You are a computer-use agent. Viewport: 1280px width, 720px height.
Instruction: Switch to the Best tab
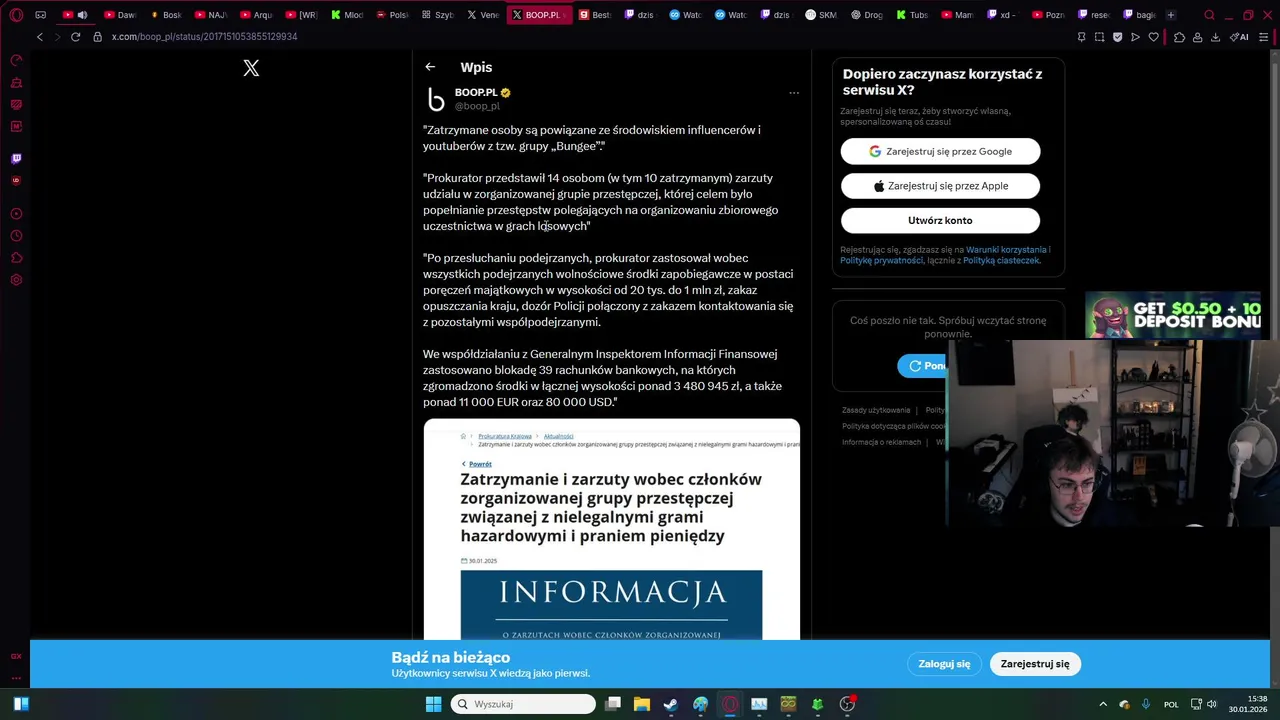pos(595,15)
